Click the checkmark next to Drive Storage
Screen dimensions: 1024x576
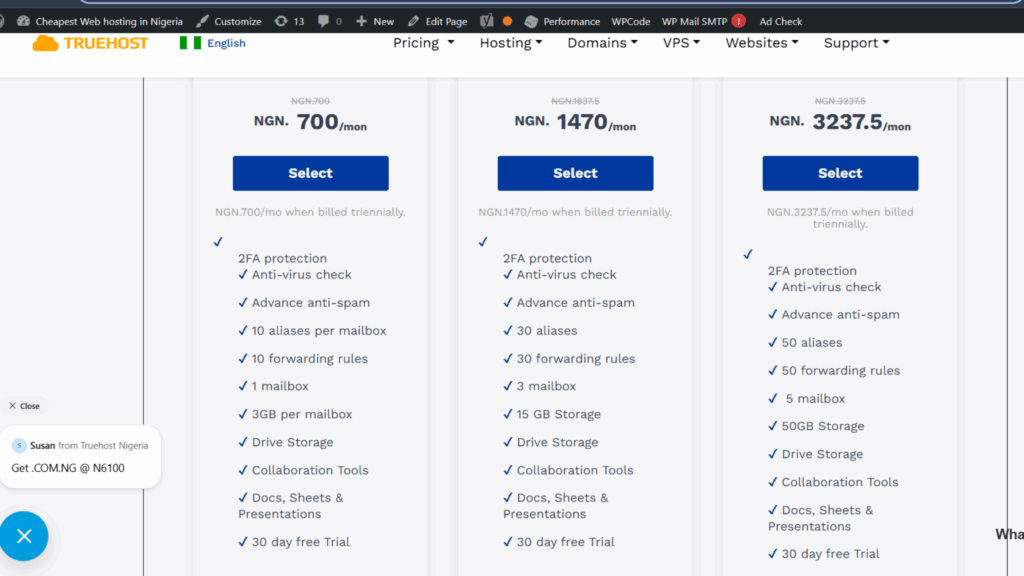coord(242,441)
